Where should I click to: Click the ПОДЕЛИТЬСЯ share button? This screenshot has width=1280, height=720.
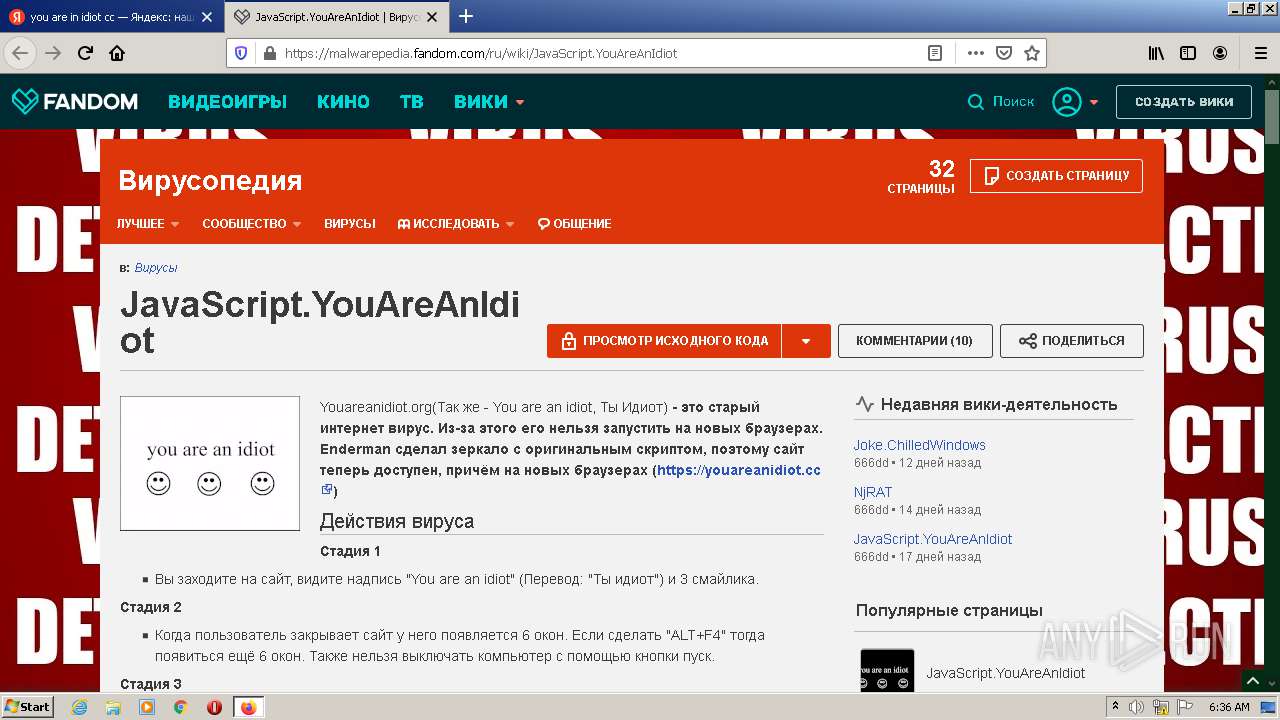click(1072, 341)
